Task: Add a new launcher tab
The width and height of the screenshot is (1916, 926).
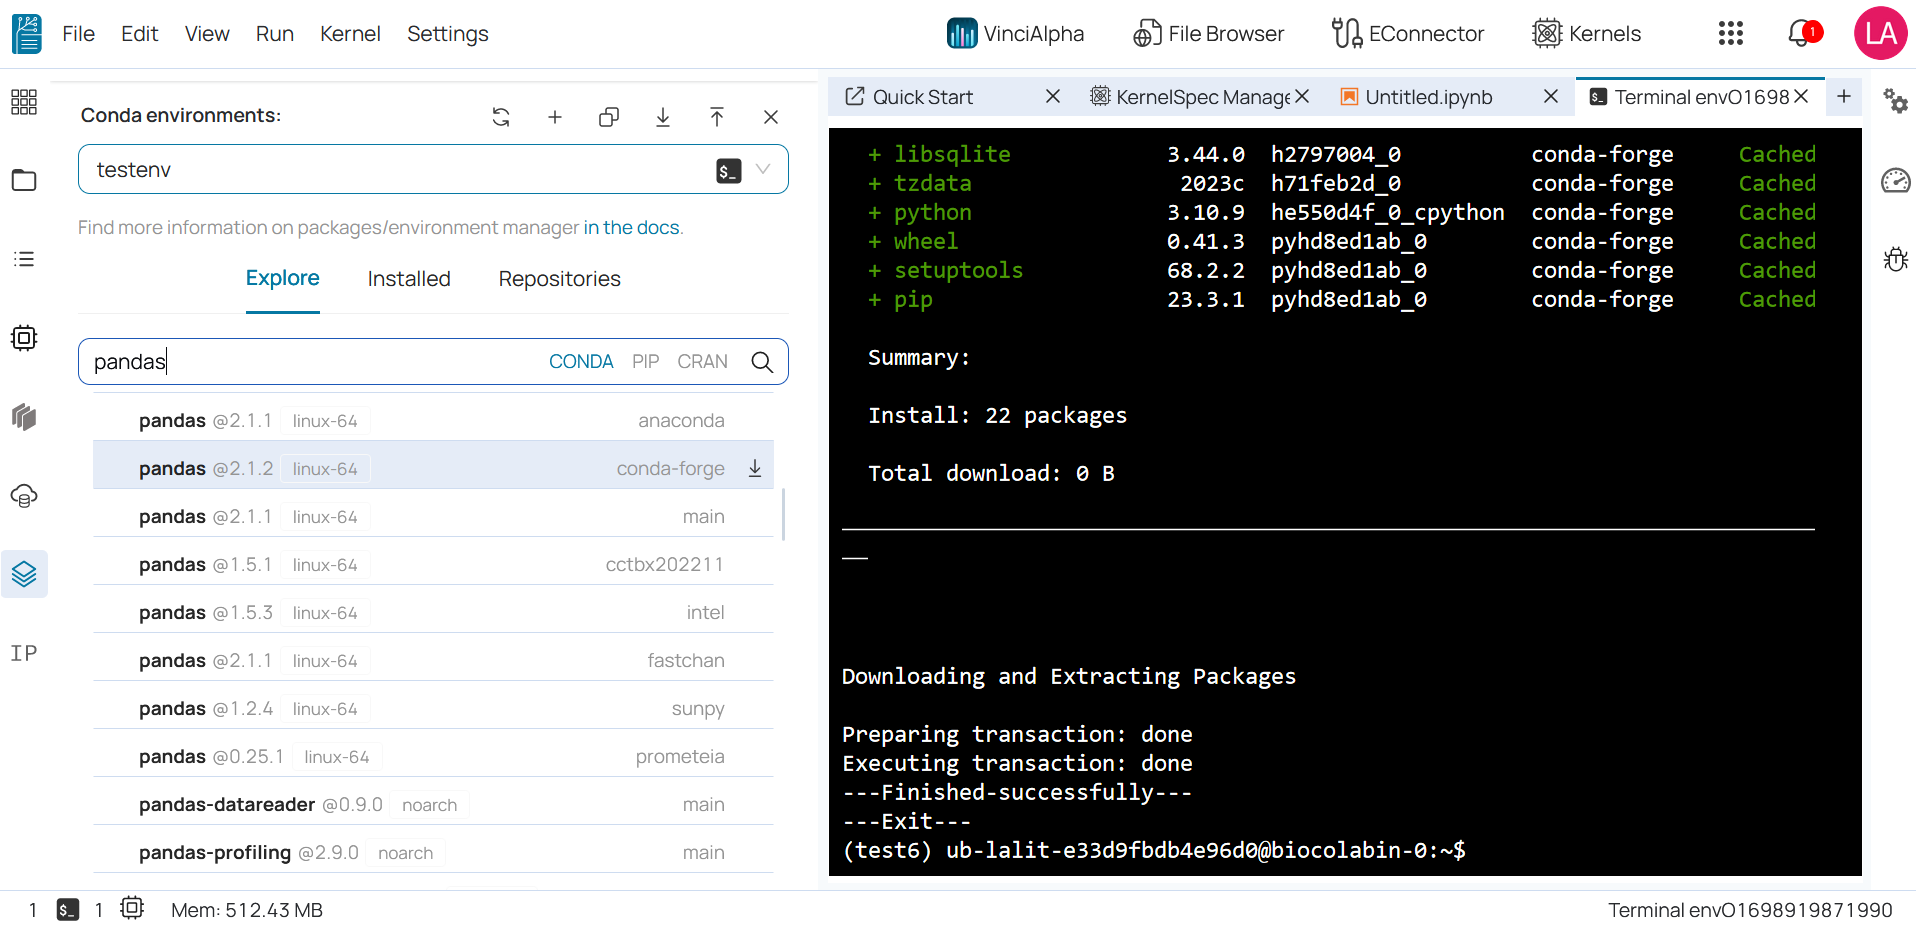Action: pyautogui.click(x=1844, y=96)
